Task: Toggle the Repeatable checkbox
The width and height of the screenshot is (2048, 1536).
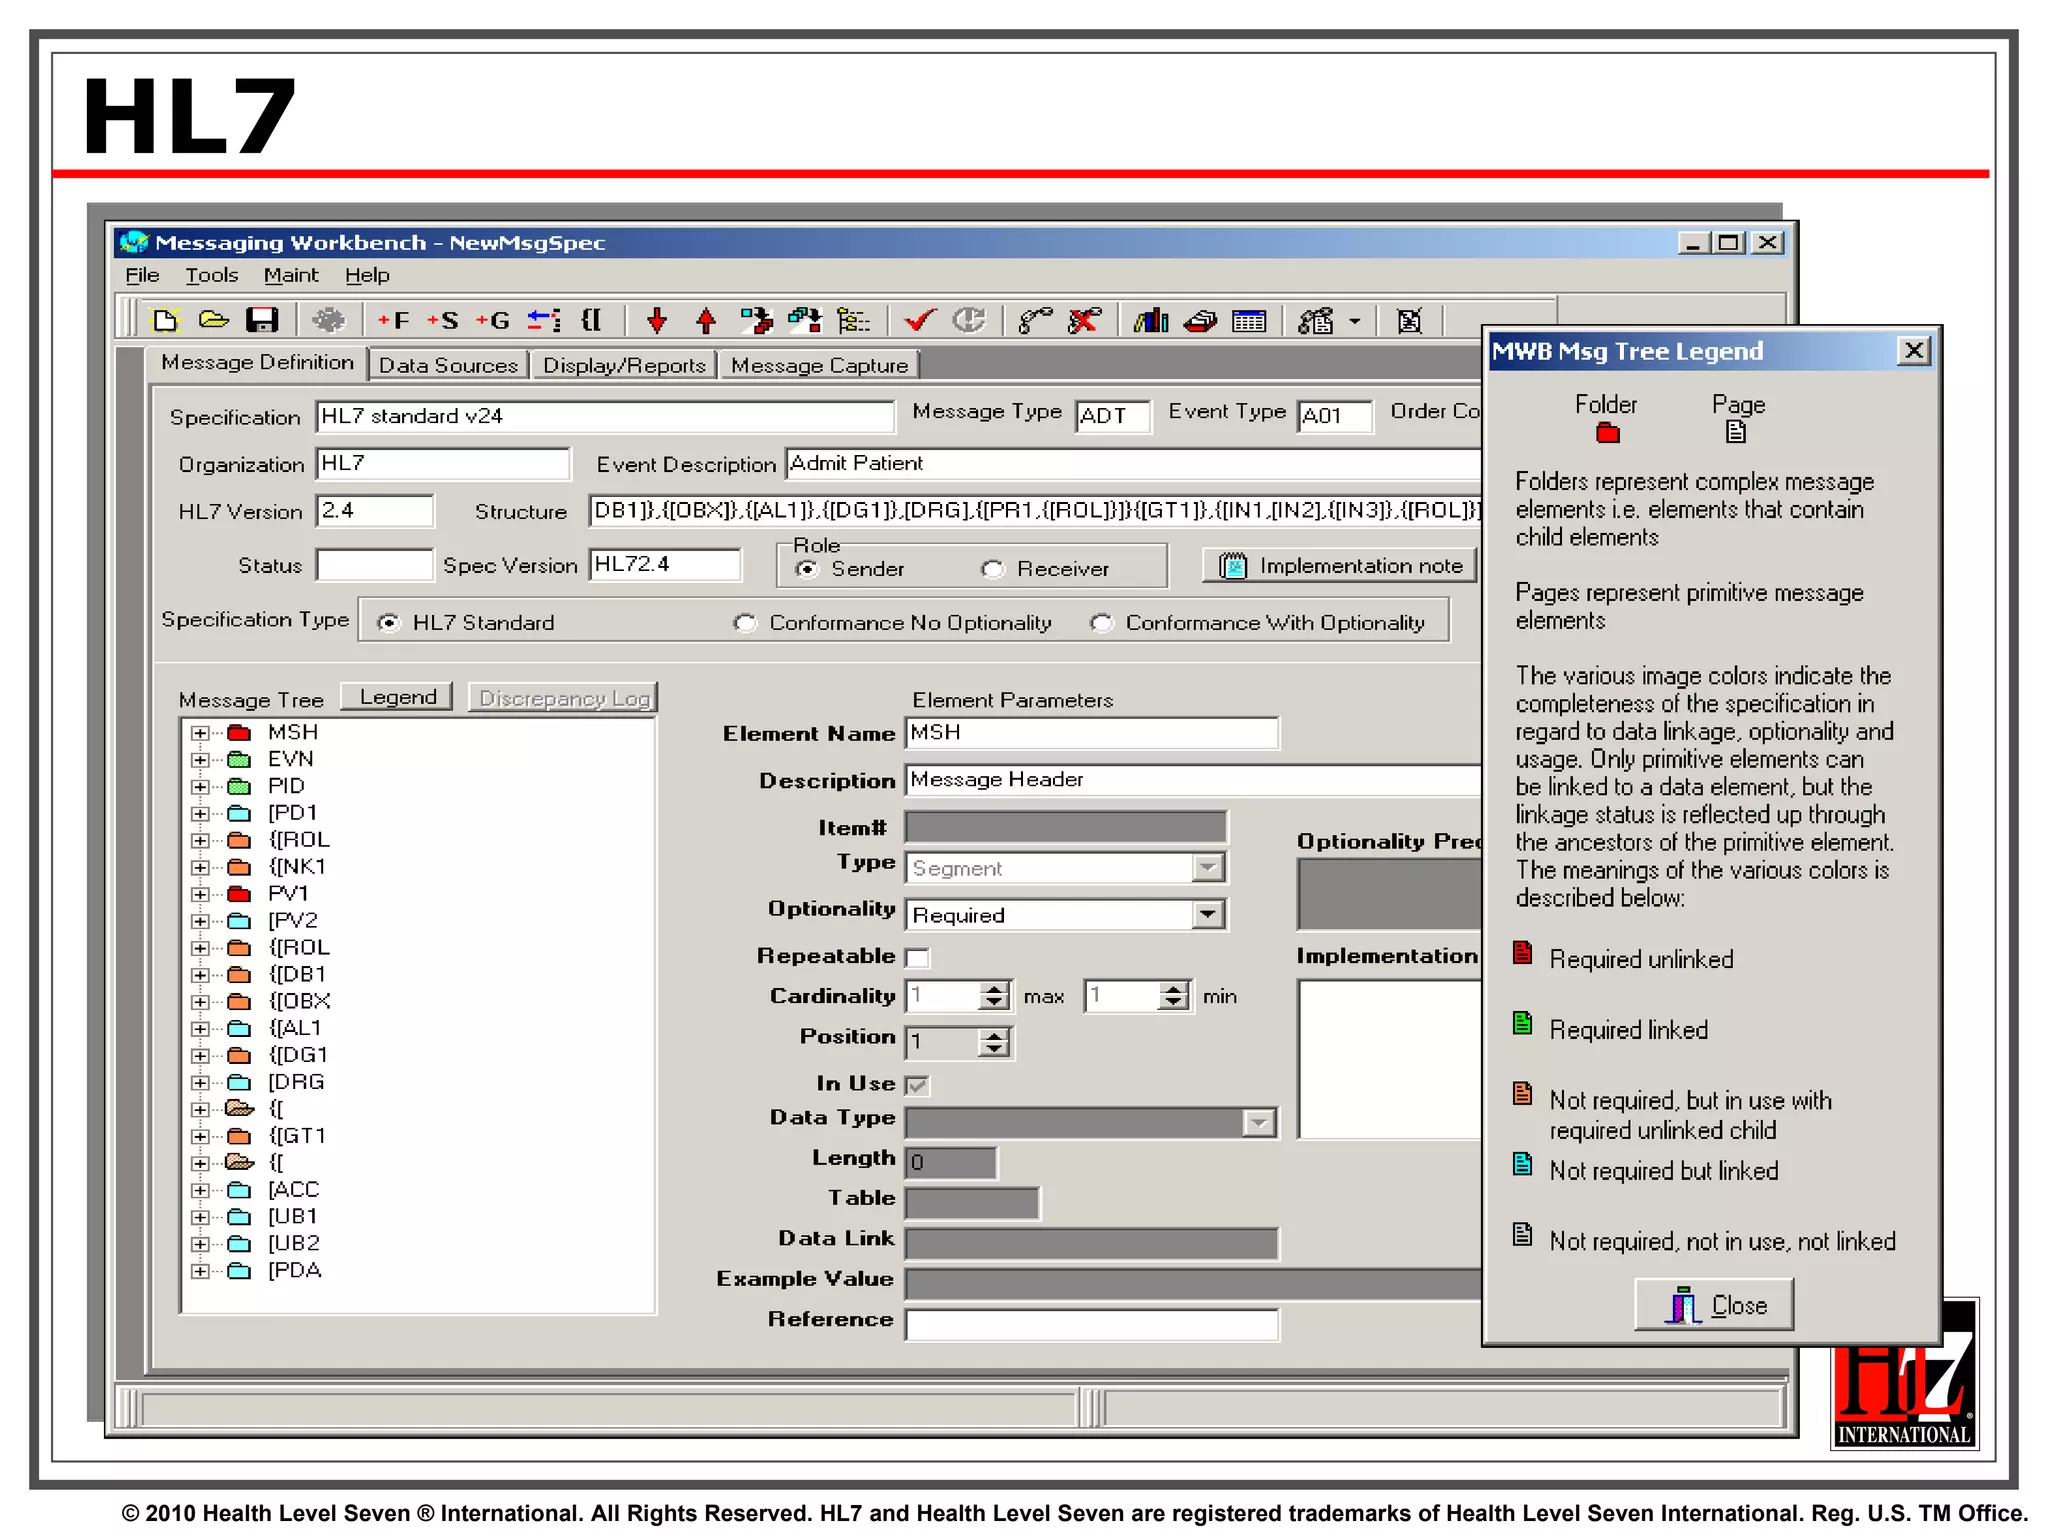Action: tap(917, 958)
